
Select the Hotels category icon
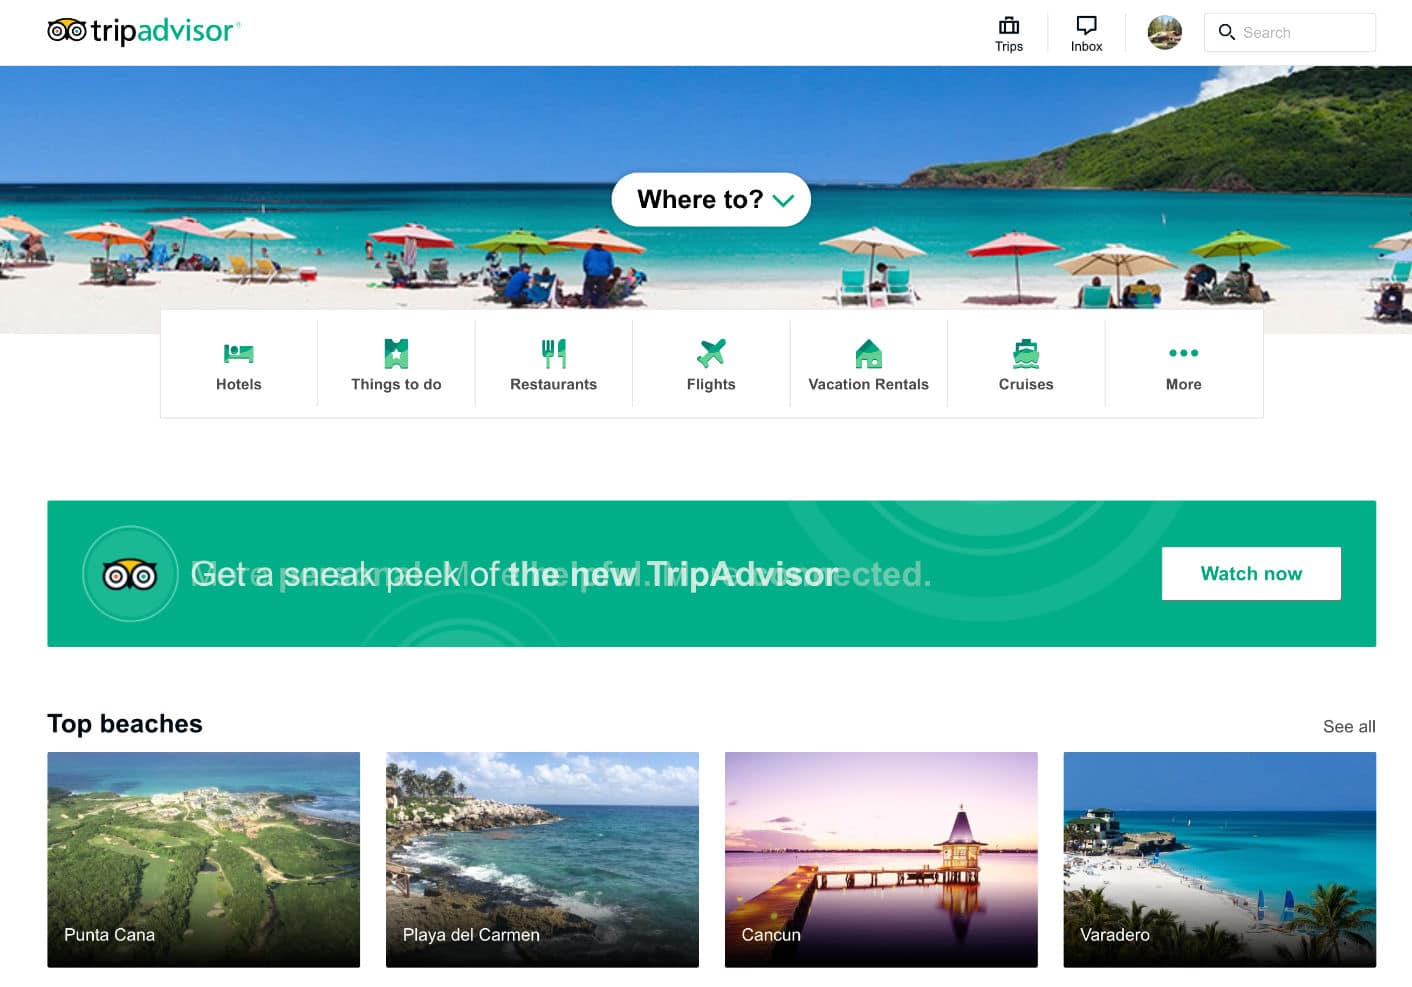pos(238,352)
